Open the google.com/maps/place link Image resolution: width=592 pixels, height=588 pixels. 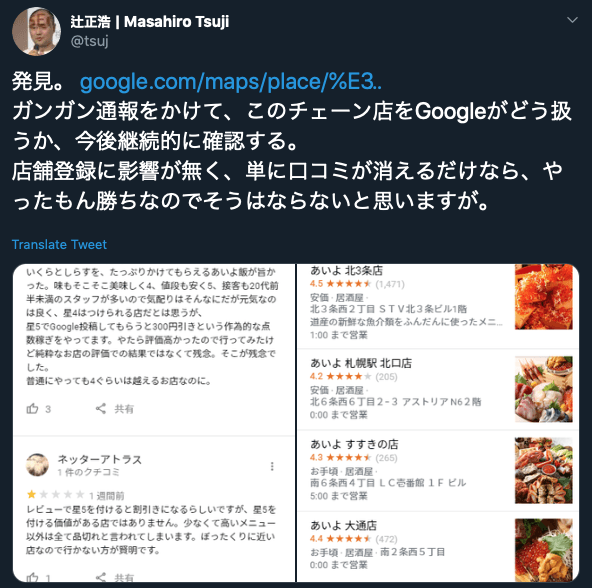tap(231, 81)
